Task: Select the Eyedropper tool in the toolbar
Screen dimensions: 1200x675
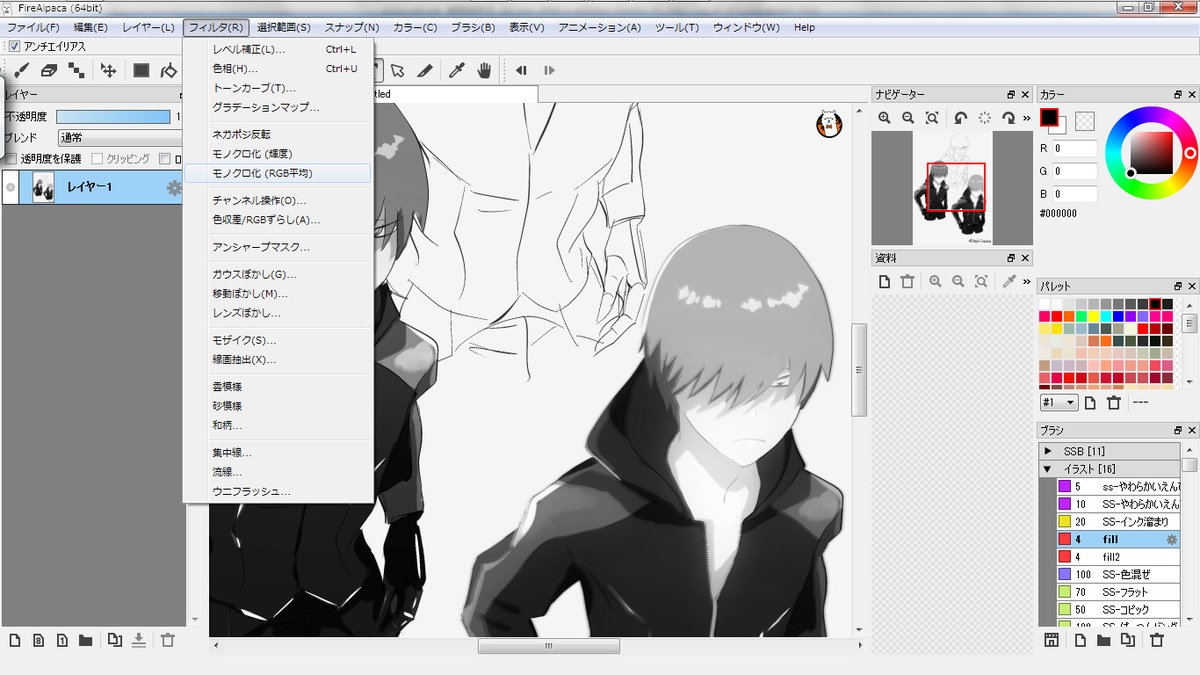Action: point(457,70)
